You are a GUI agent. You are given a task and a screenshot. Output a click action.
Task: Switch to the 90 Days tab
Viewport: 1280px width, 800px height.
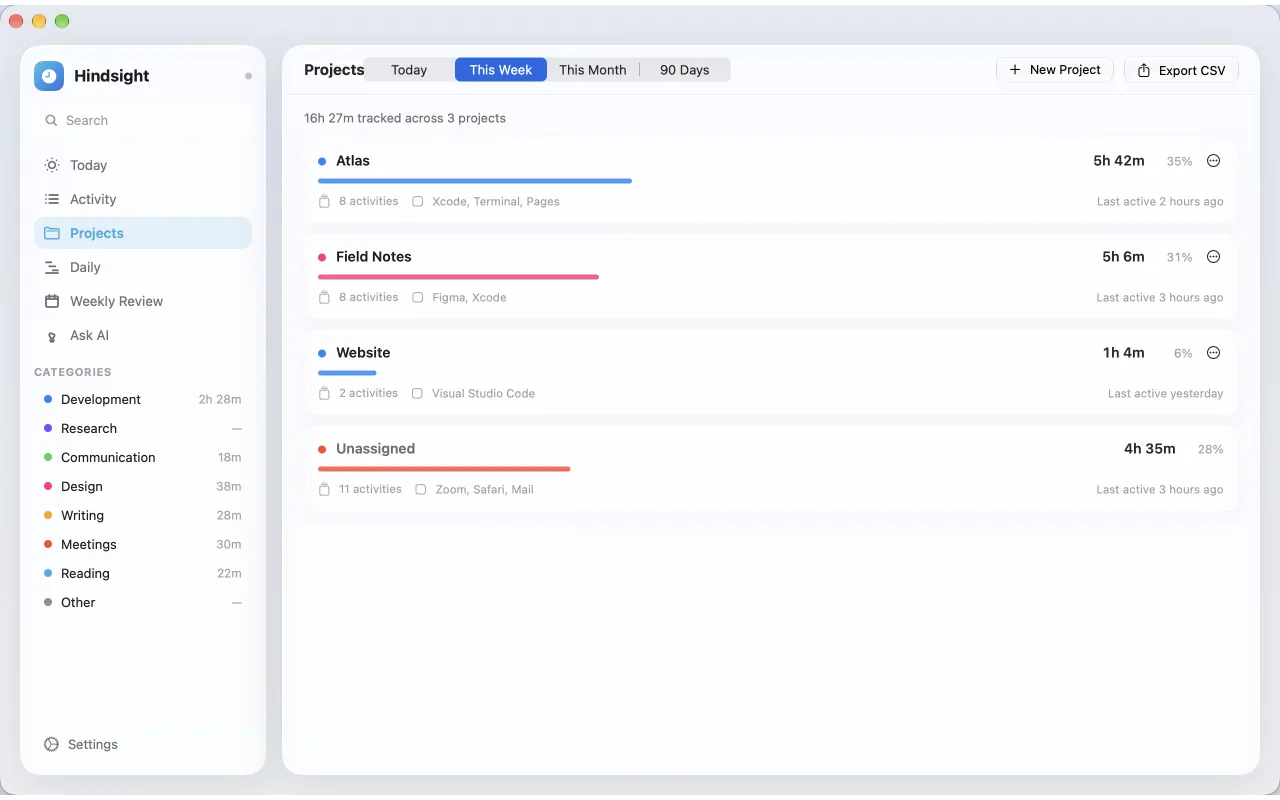[x=685, y=70]
